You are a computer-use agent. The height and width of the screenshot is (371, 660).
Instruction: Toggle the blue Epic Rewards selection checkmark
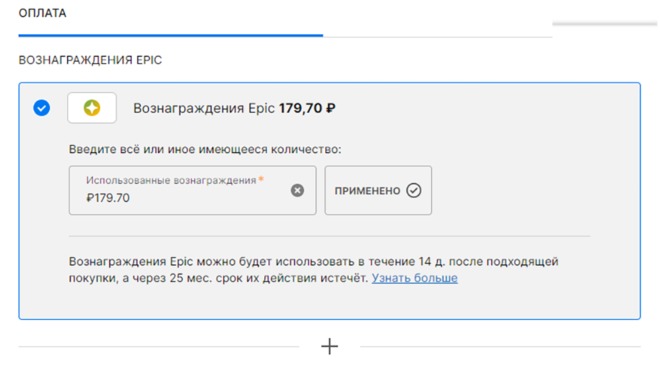click(42, 108)
